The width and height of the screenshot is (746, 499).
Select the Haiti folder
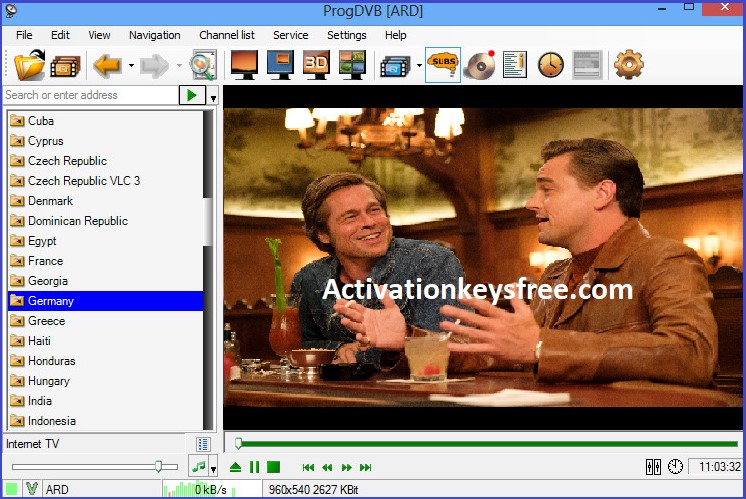click(105, 341)
